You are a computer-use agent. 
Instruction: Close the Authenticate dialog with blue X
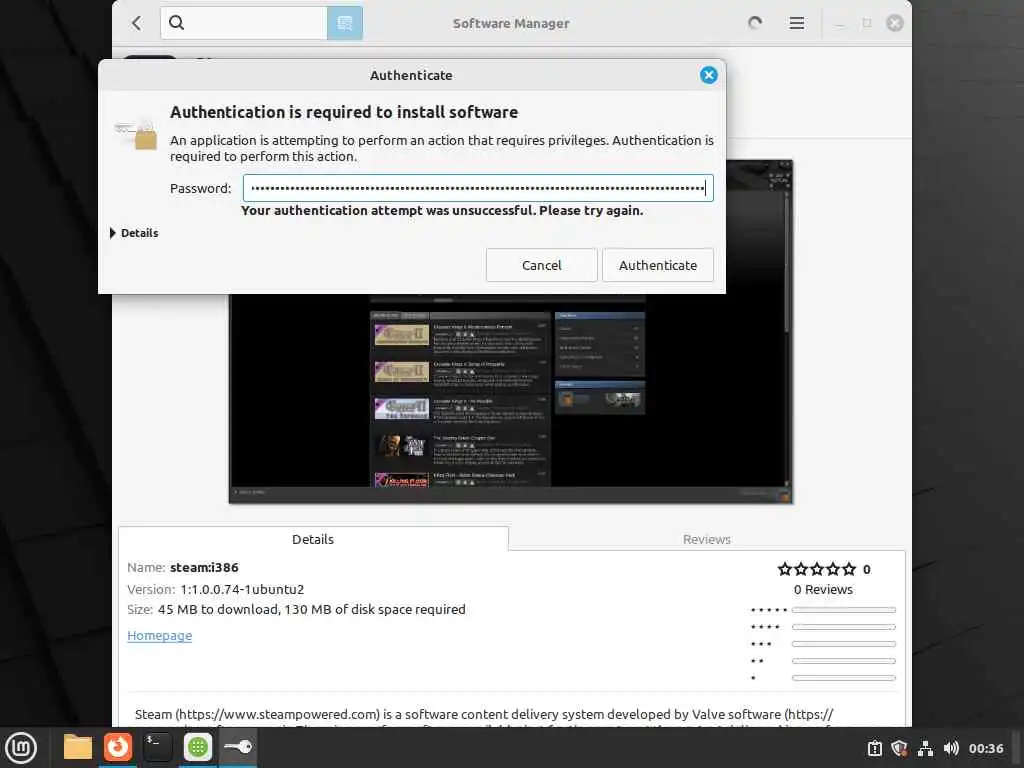[709, 75]
